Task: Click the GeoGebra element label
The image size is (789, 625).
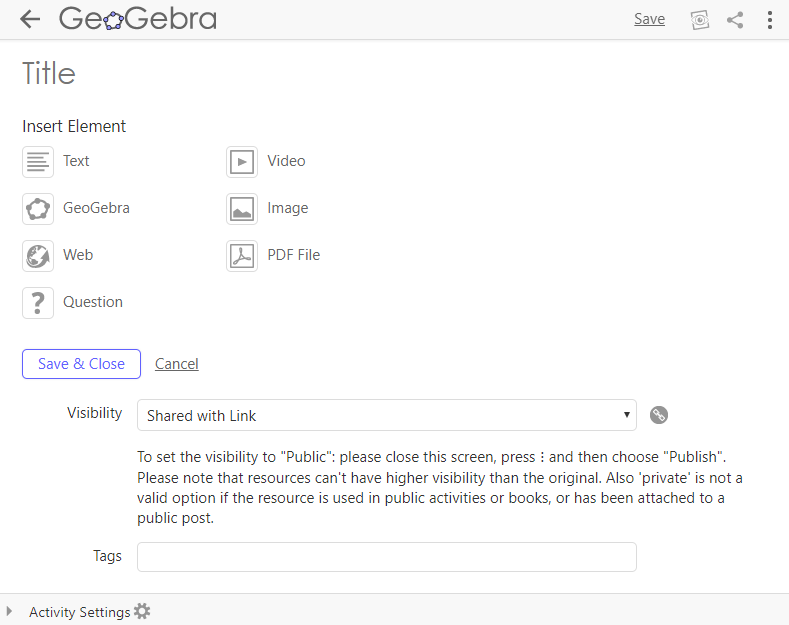Action: tap(97, 208)
